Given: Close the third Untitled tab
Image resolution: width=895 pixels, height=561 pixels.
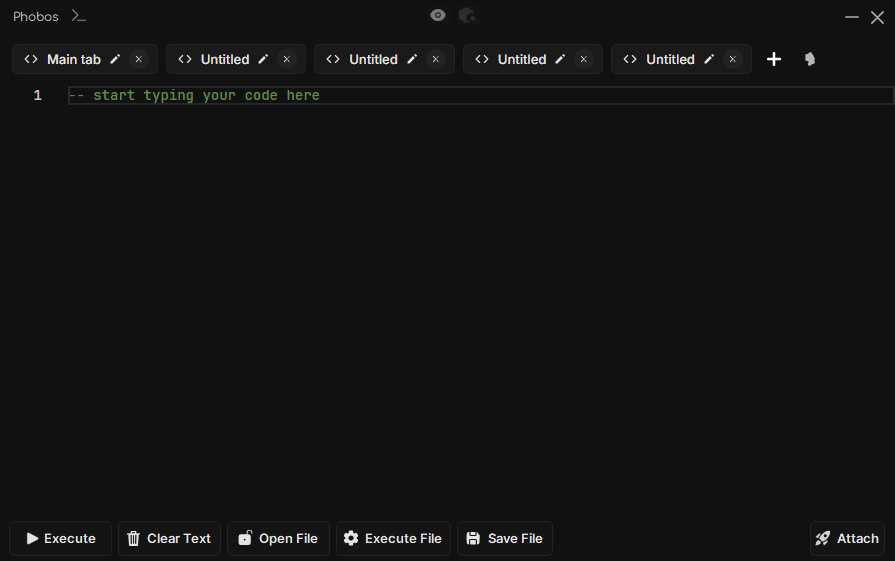Looking at the screenshot, I should coord(583,59).
